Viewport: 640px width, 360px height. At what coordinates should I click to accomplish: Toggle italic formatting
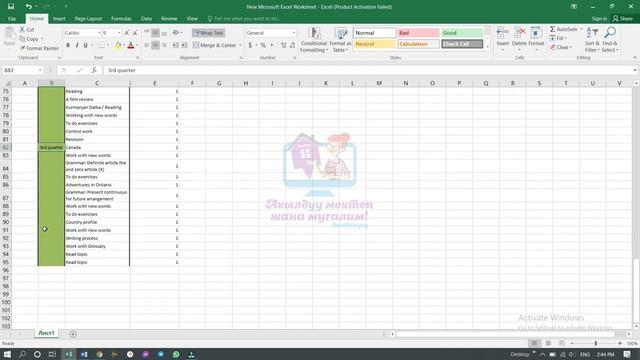click(77, 45)
